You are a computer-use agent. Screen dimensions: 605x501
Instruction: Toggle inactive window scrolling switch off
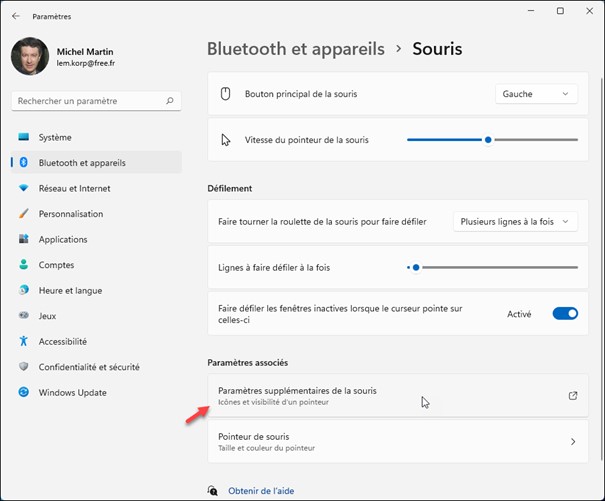[565, 314]
